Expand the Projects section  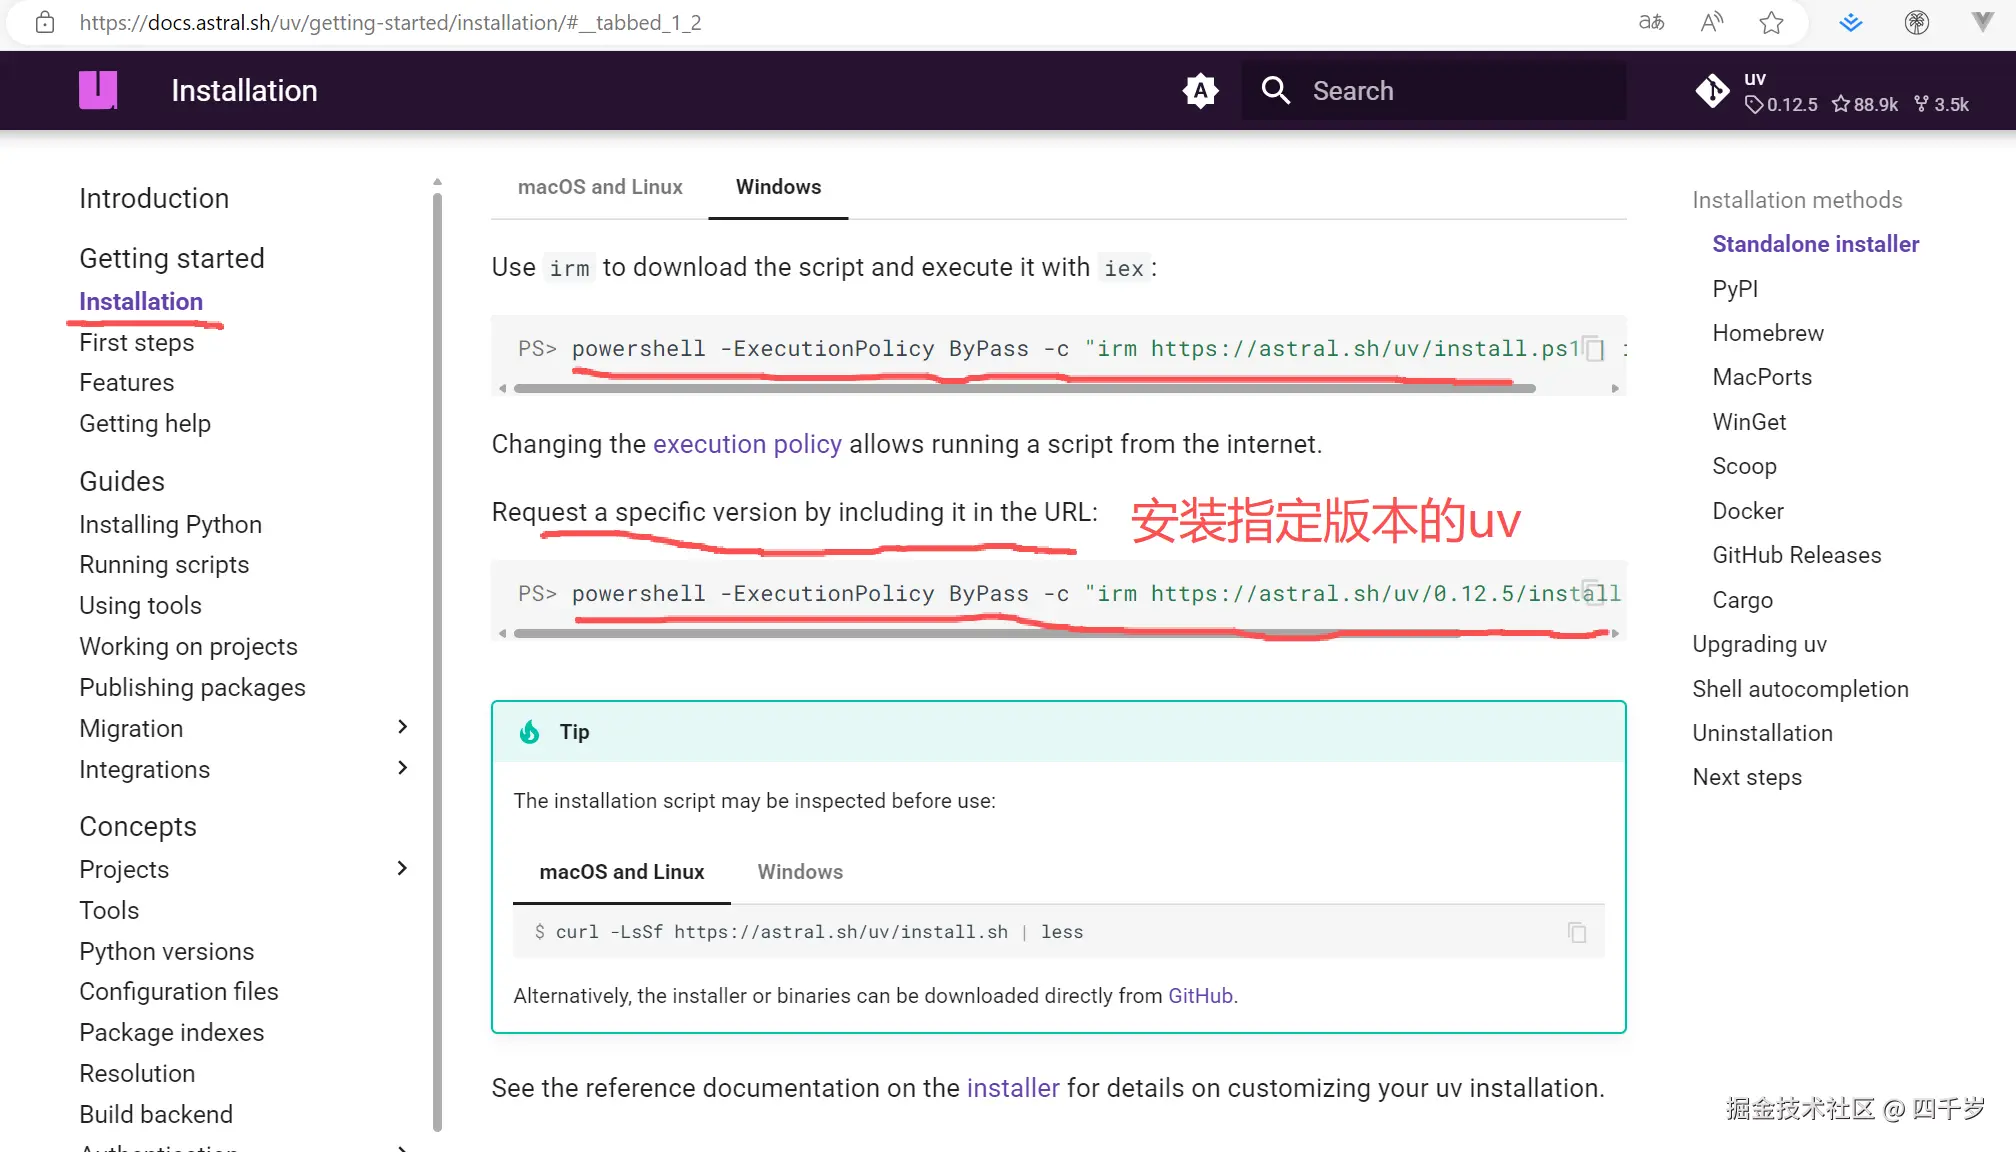(402, 868)
